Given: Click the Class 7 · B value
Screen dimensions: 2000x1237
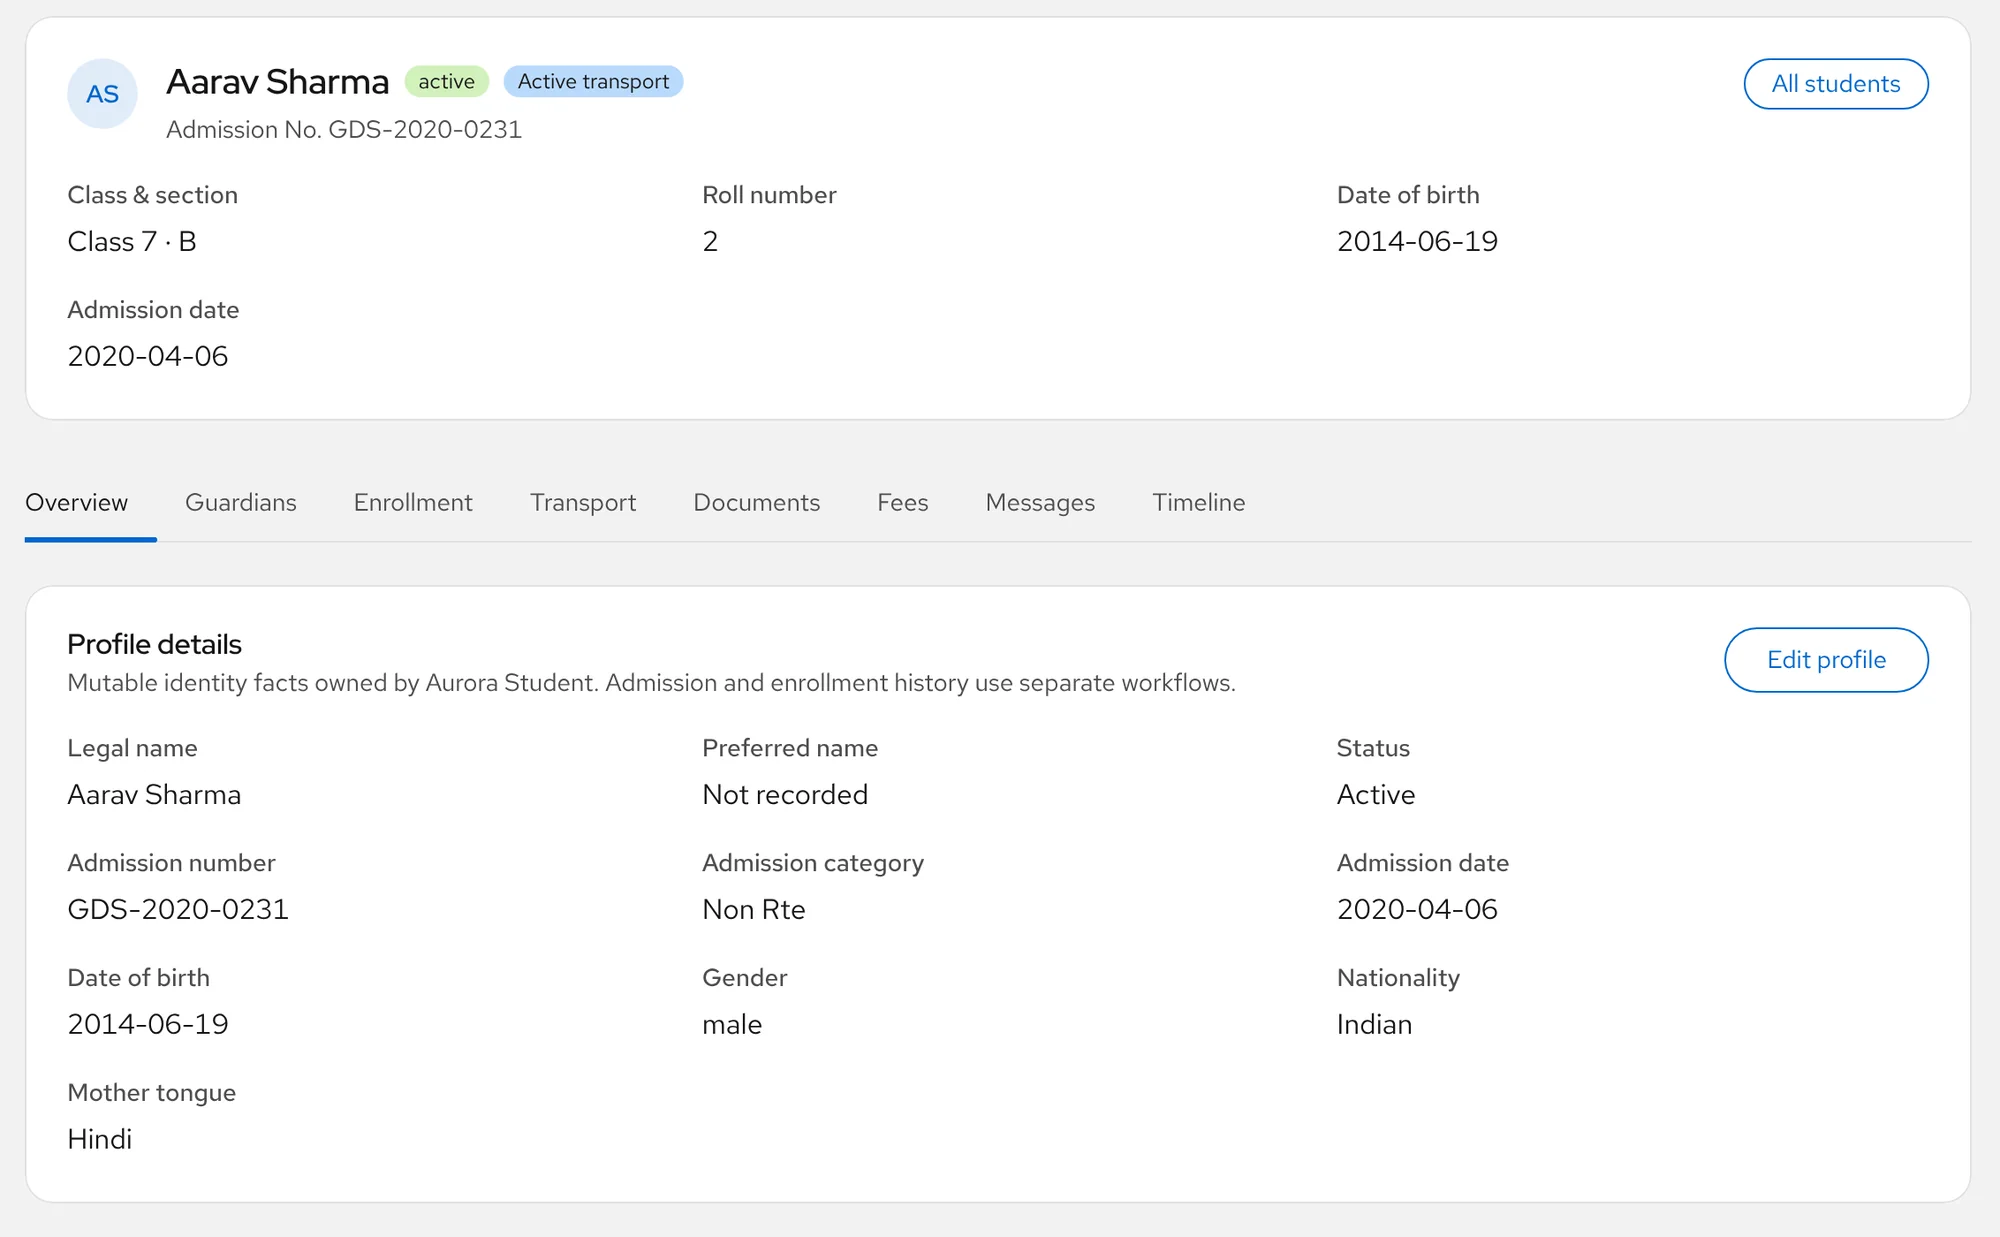Looking at the screenshot, I should (x=132, y=241).
